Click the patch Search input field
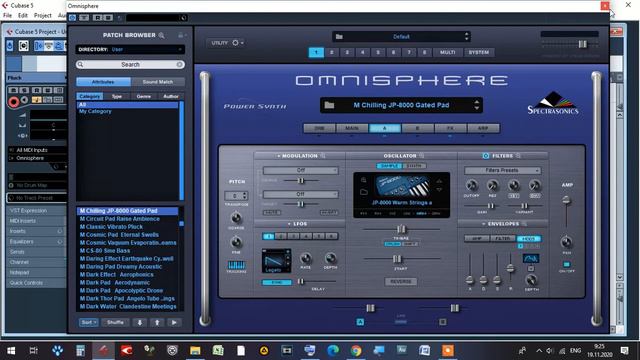640x360 pixels. tap(130, 64)
